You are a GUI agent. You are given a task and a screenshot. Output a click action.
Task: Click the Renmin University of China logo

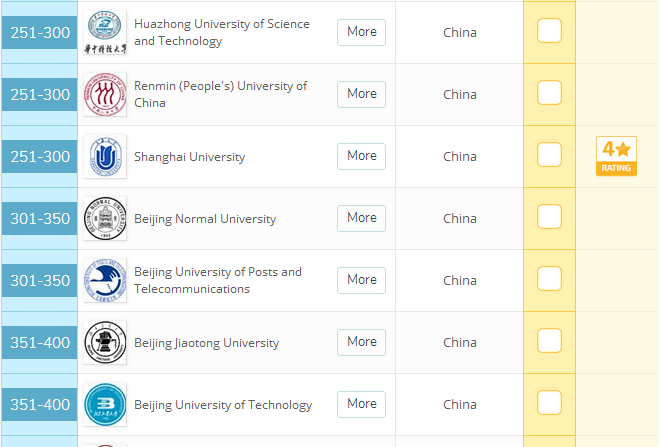(x=105, y=95)
